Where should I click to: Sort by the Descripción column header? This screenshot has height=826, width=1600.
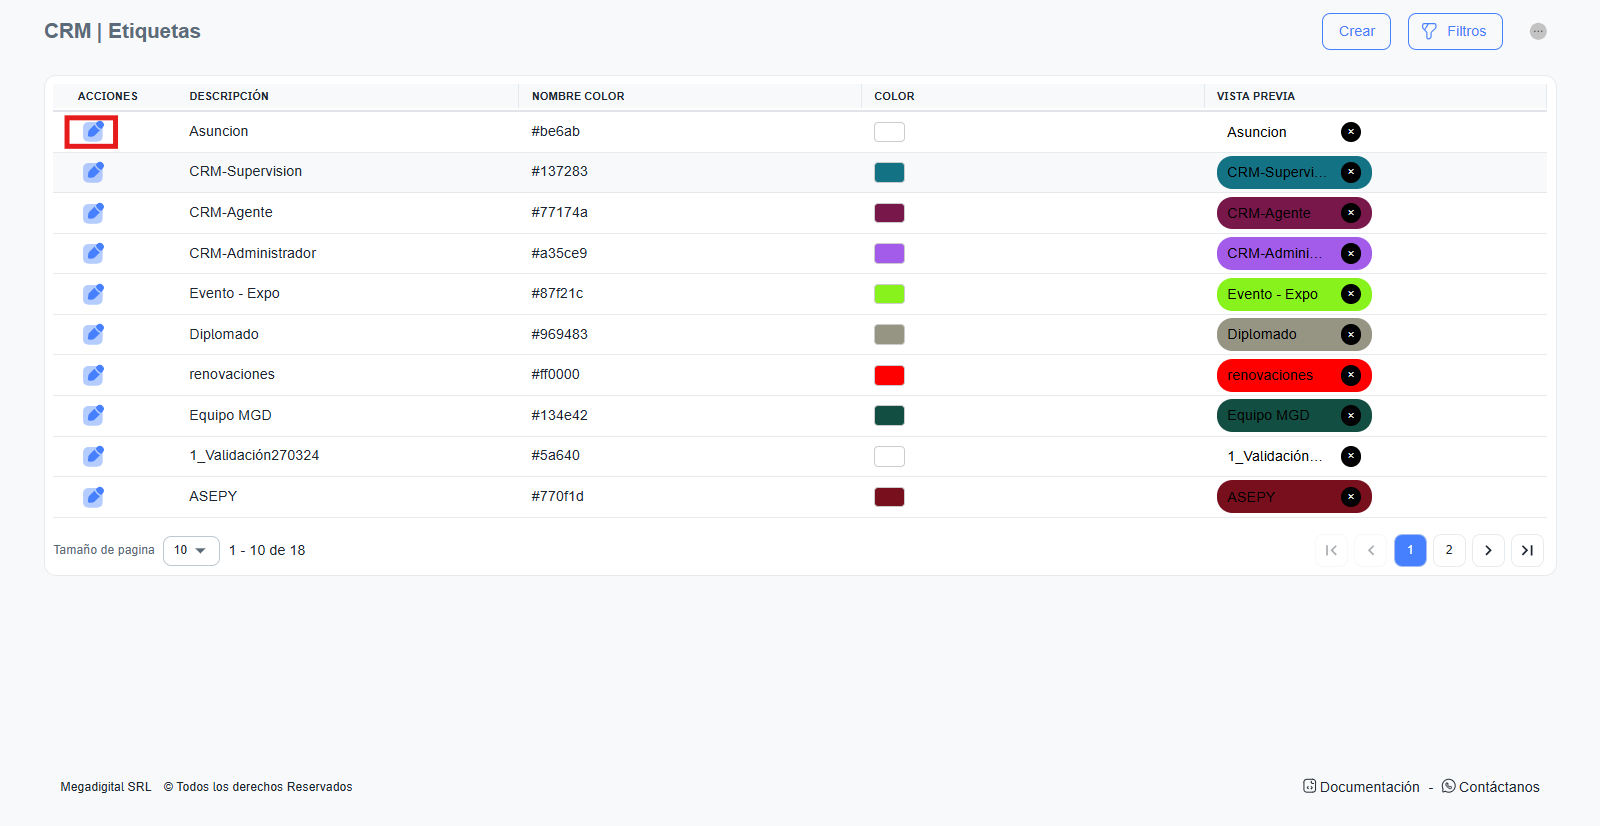coord(229,96)
